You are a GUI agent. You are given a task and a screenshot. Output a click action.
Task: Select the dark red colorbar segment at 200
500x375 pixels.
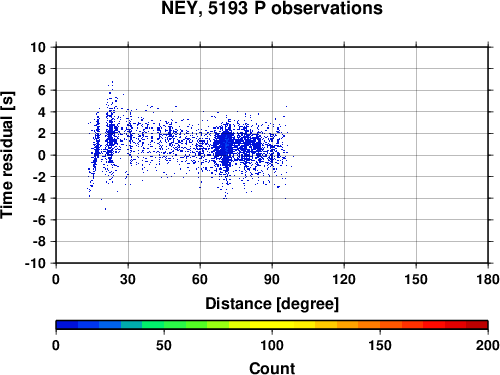click(477, 325)
